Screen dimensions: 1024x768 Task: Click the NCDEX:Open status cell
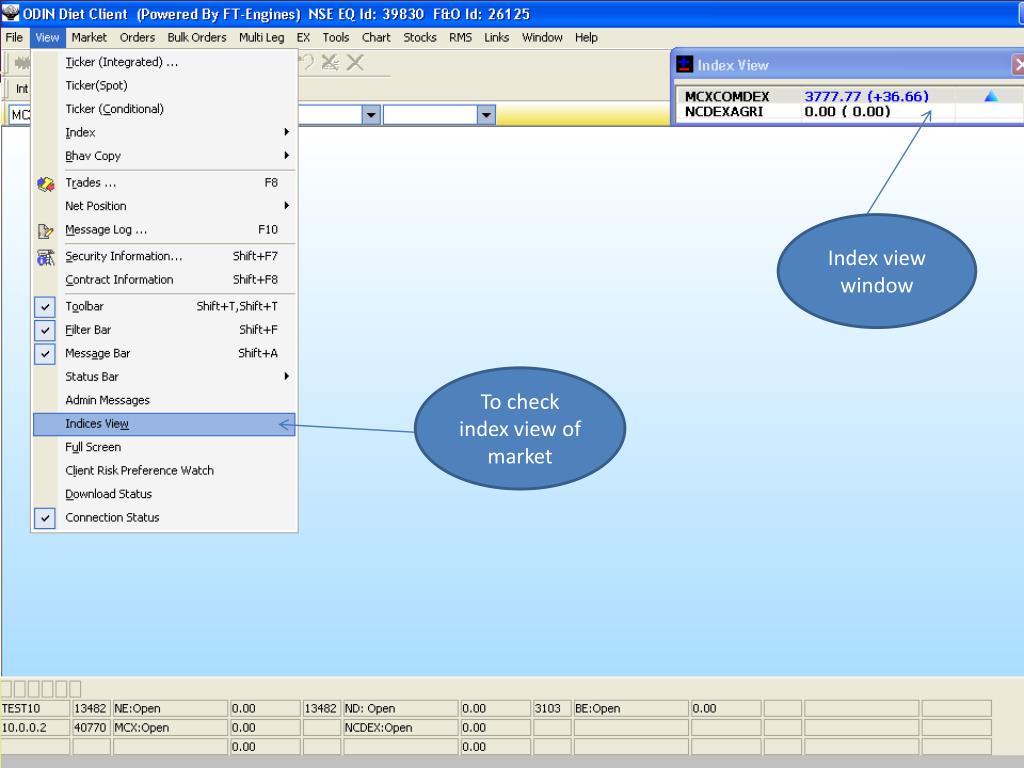click(x=401, y=728)
